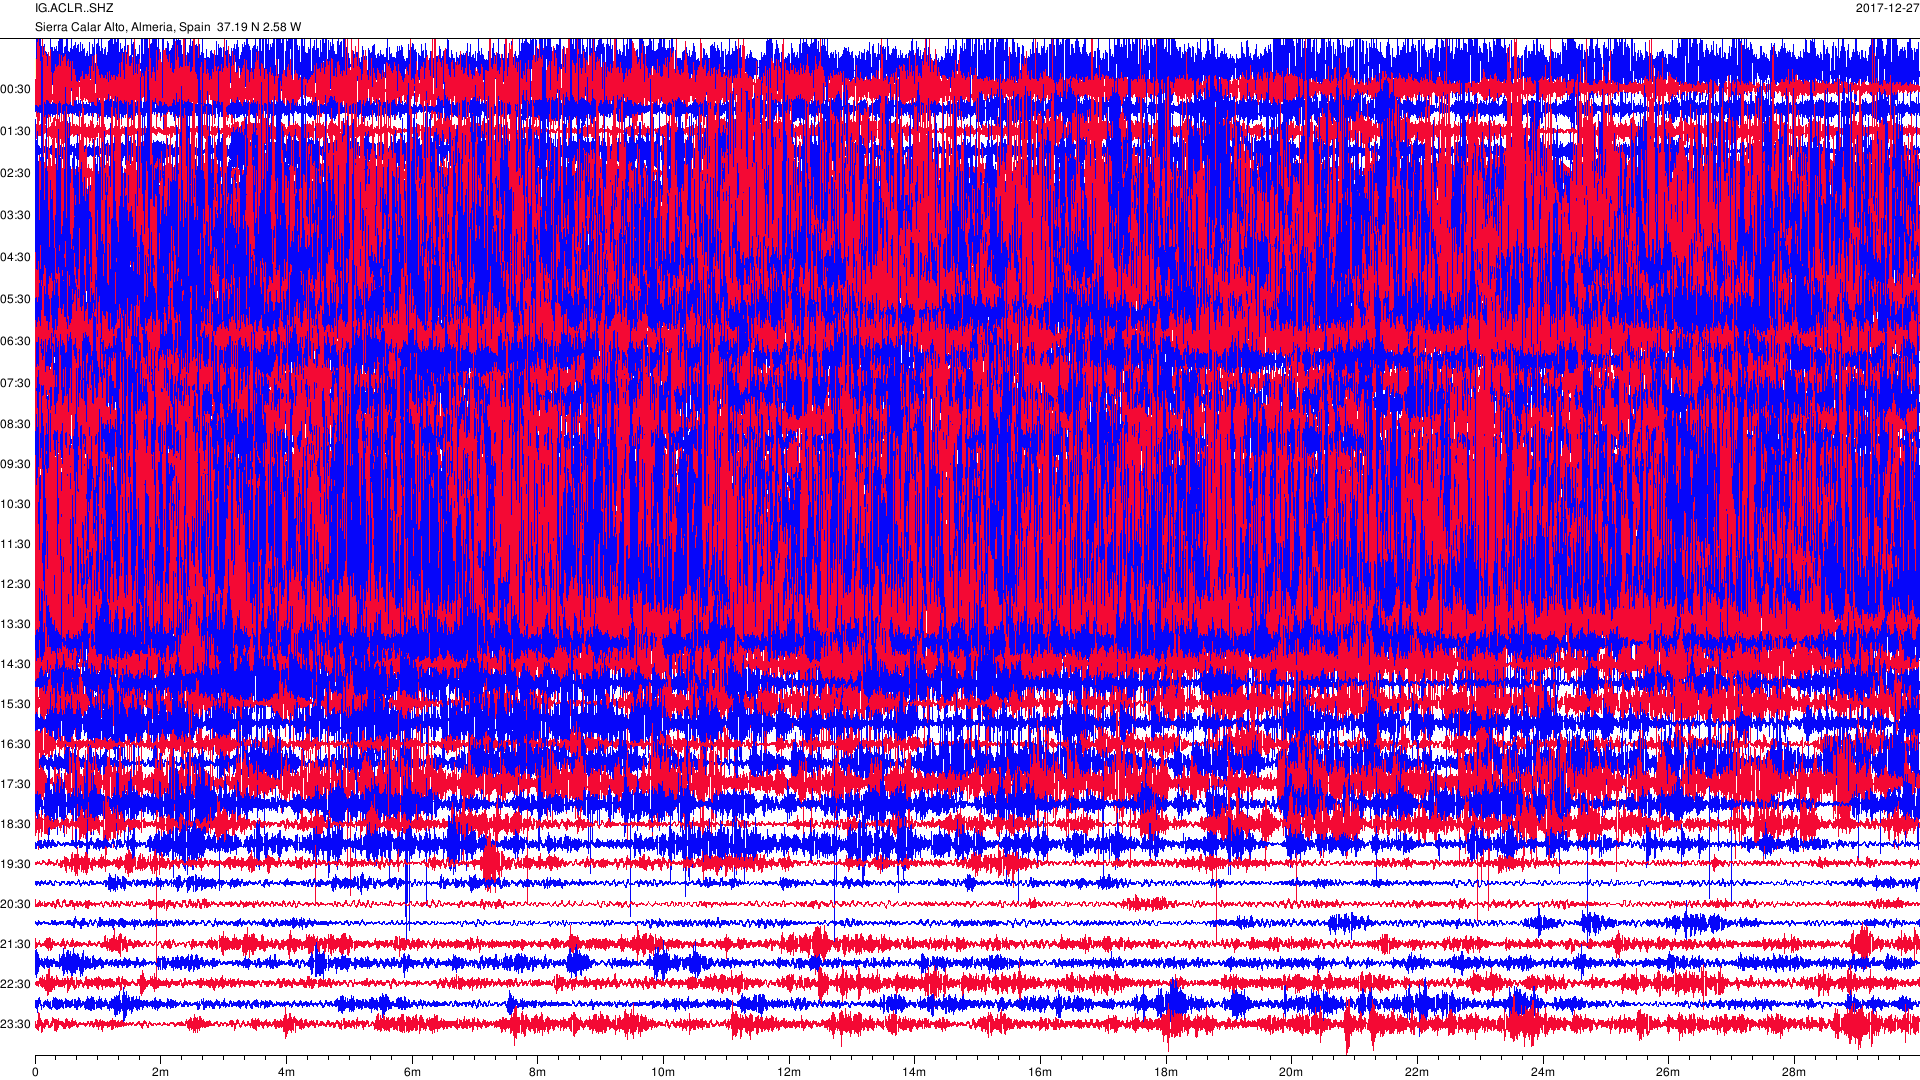Screen dimensions: 1920x1080
Task: Click the 6m axis tick label
Action: pyautogui.click(x=412, y=1072)
